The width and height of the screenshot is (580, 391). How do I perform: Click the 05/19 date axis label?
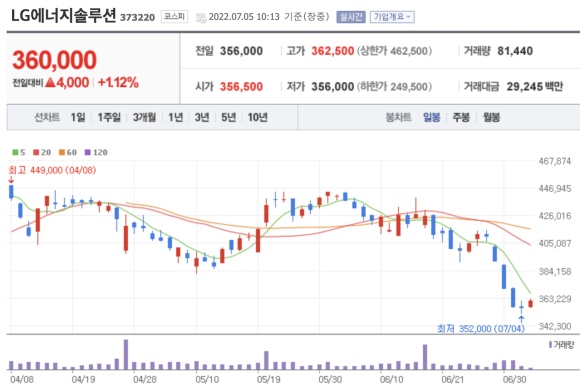point(269,380)
